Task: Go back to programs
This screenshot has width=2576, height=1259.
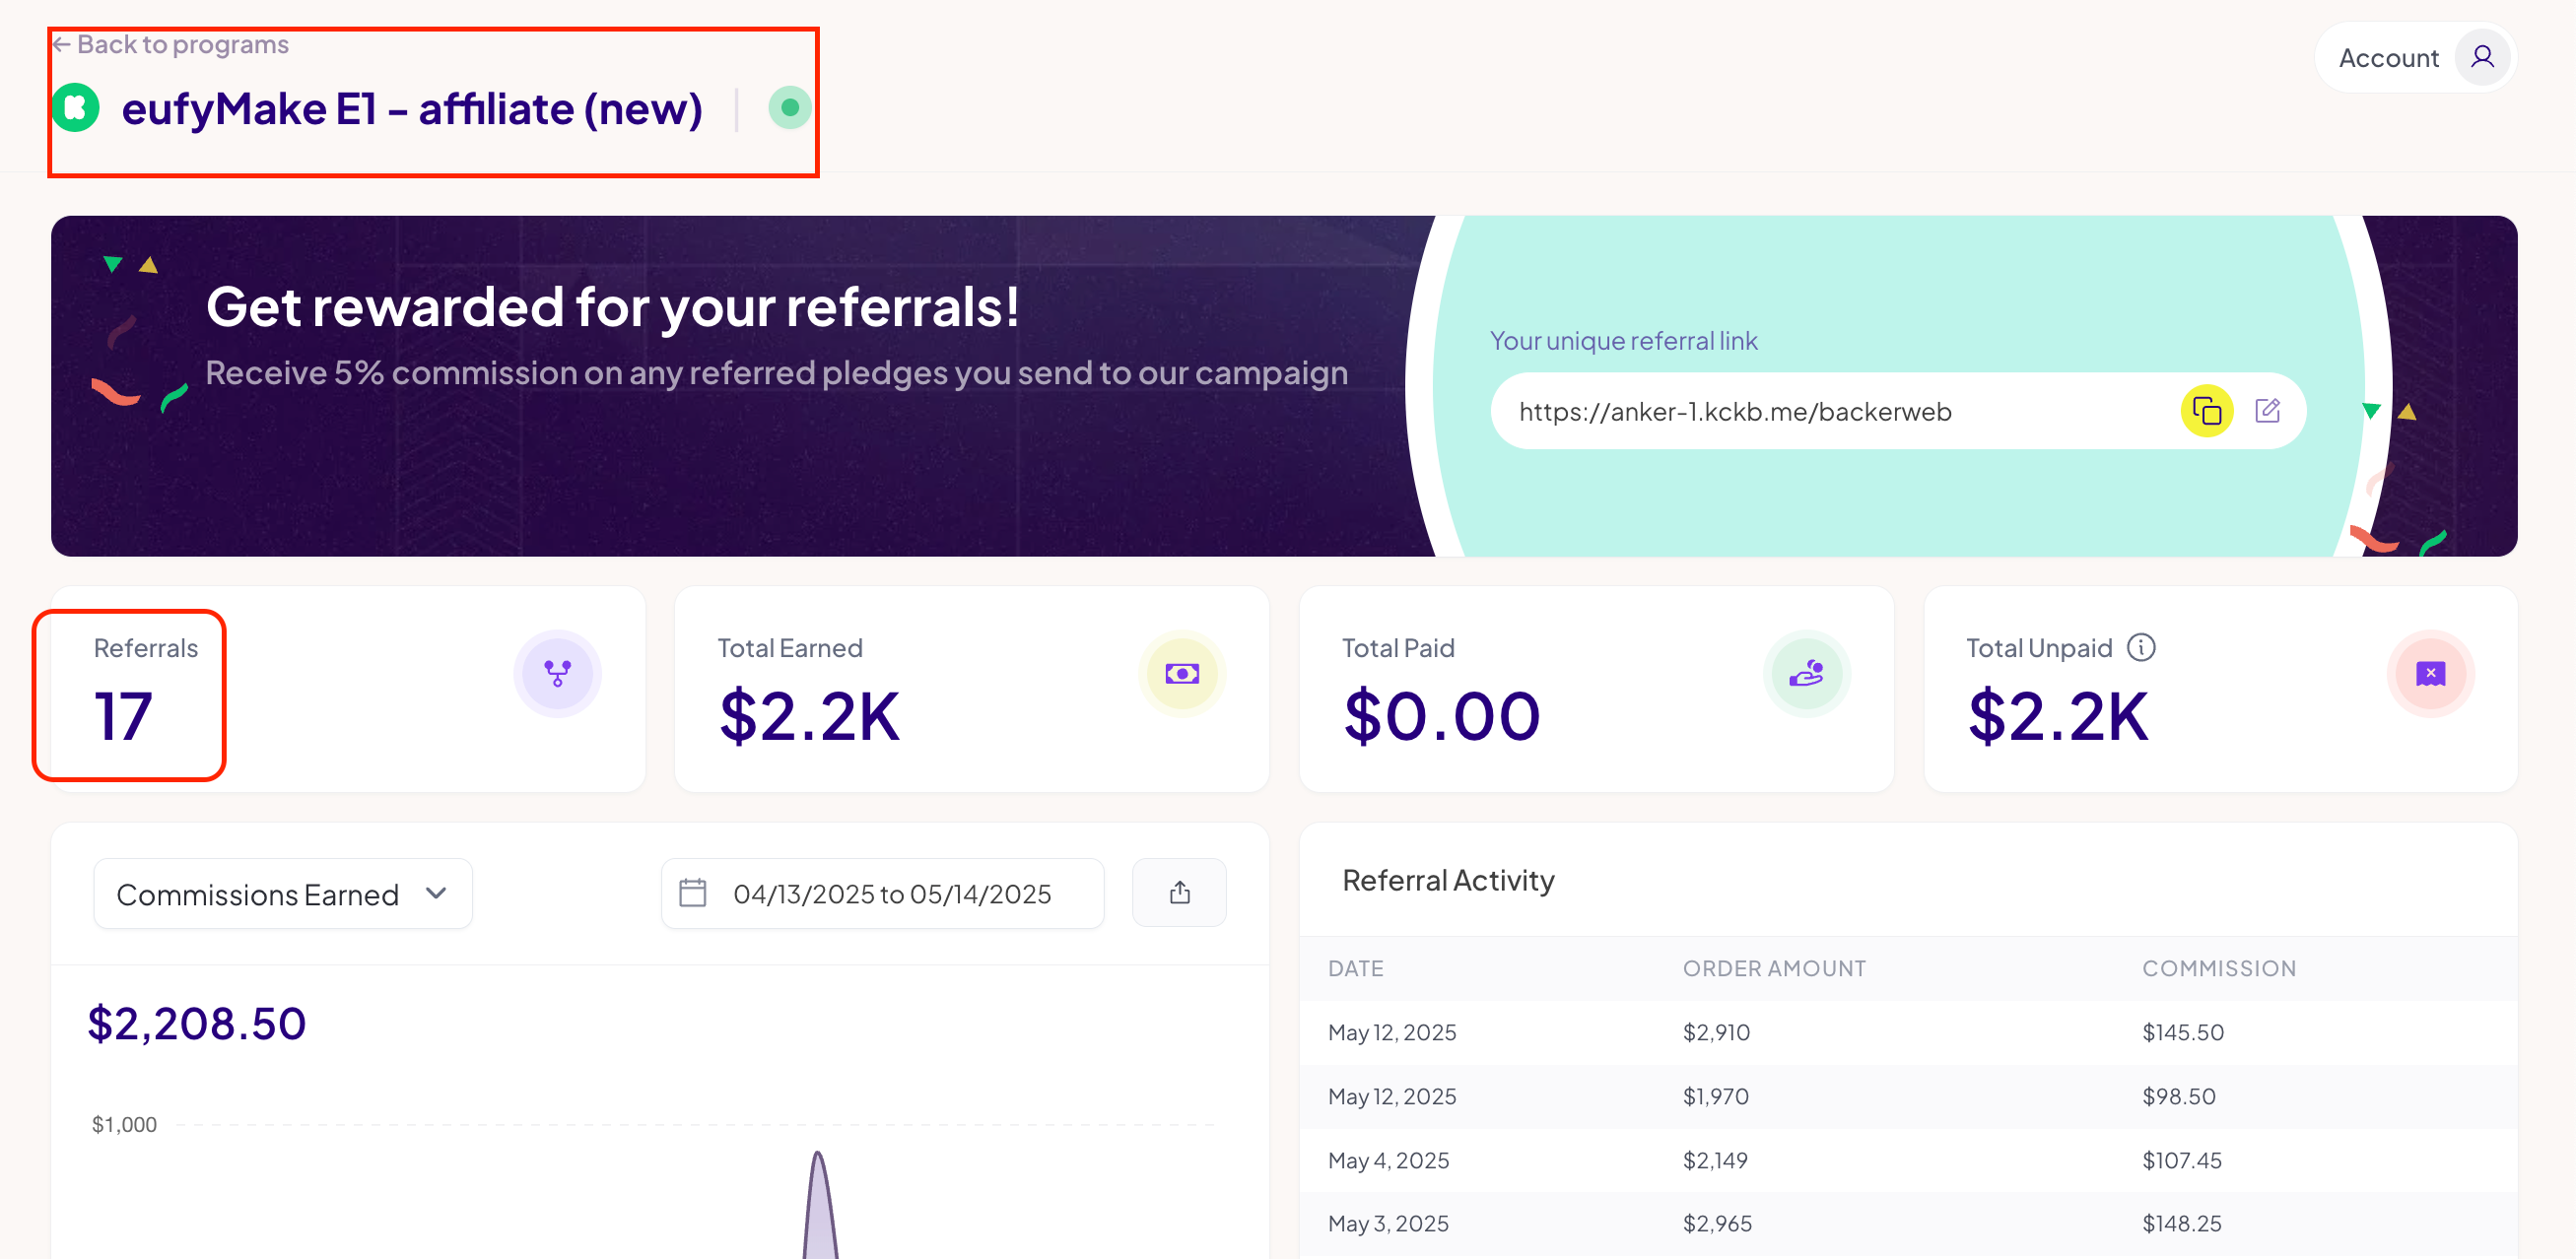Action: coord(171,45)
